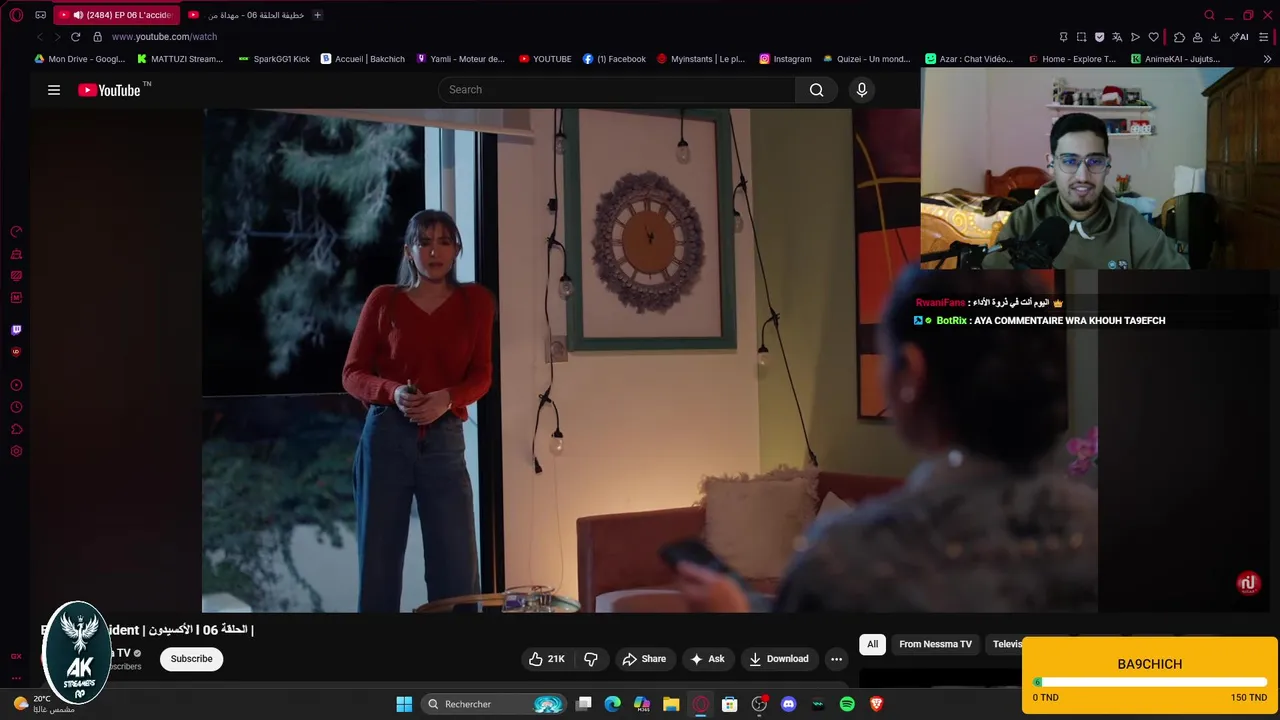Show more bookmarks chevron
The width and height of the screenshot is (1280, 720).
1268,59
